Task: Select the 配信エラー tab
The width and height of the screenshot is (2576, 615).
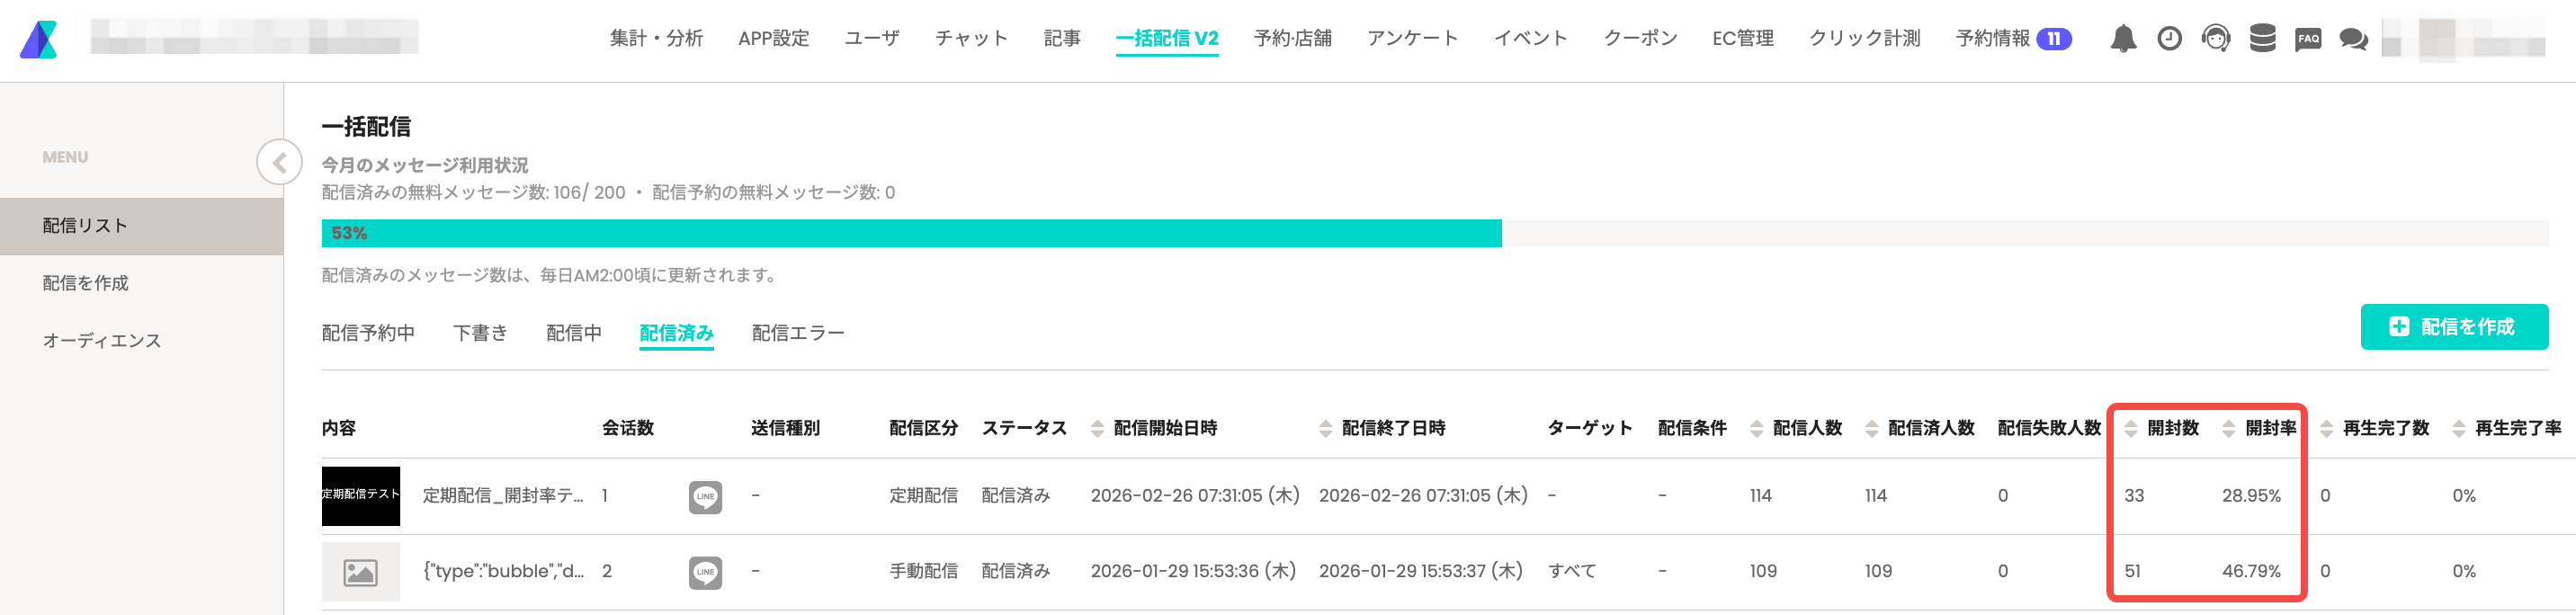Action: coord(798,333)
